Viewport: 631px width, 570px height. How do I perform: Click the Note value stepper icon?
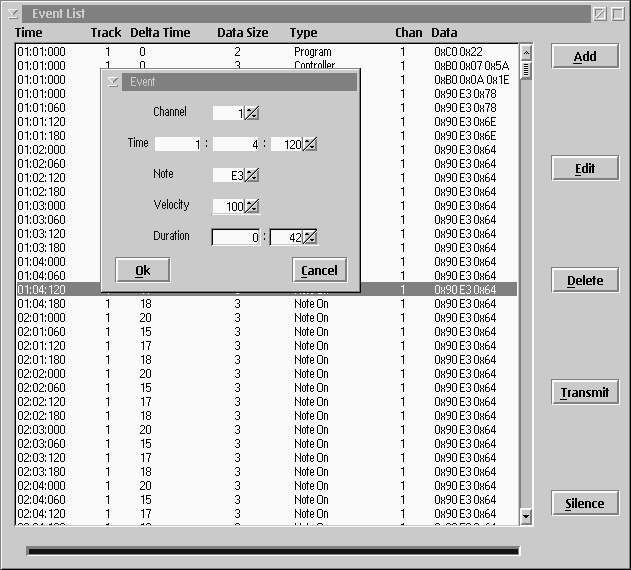[252, 175]
